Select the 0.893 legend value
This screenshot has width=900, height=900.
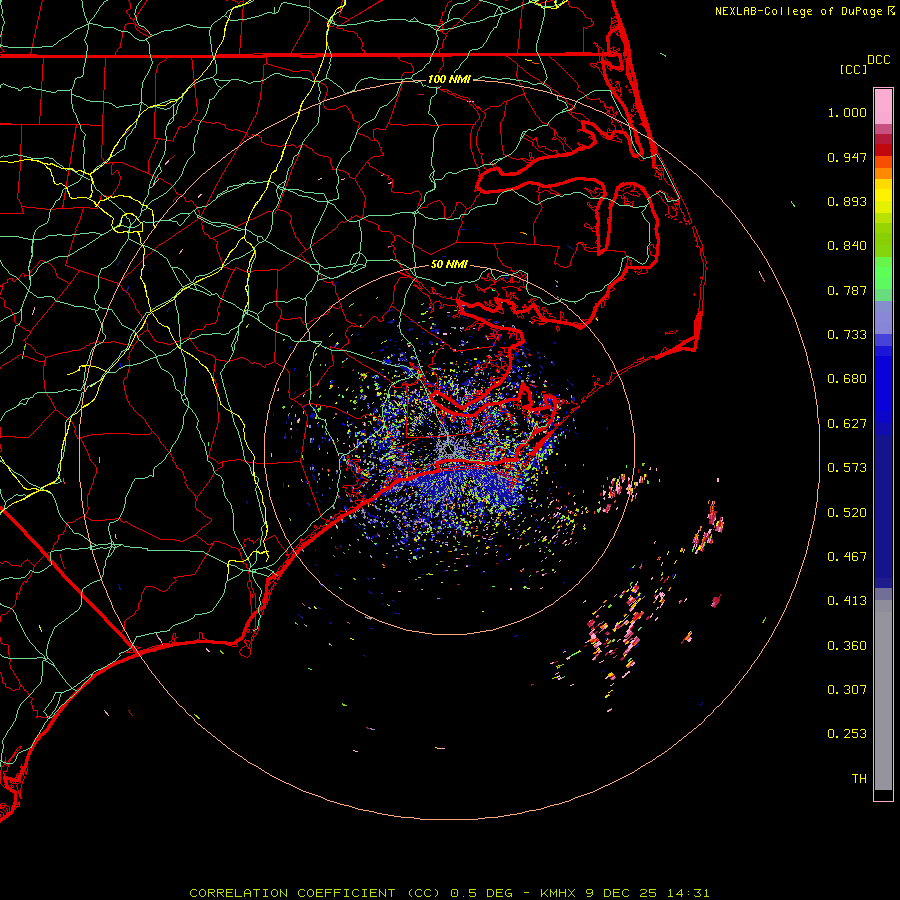(x=847, y=201)
